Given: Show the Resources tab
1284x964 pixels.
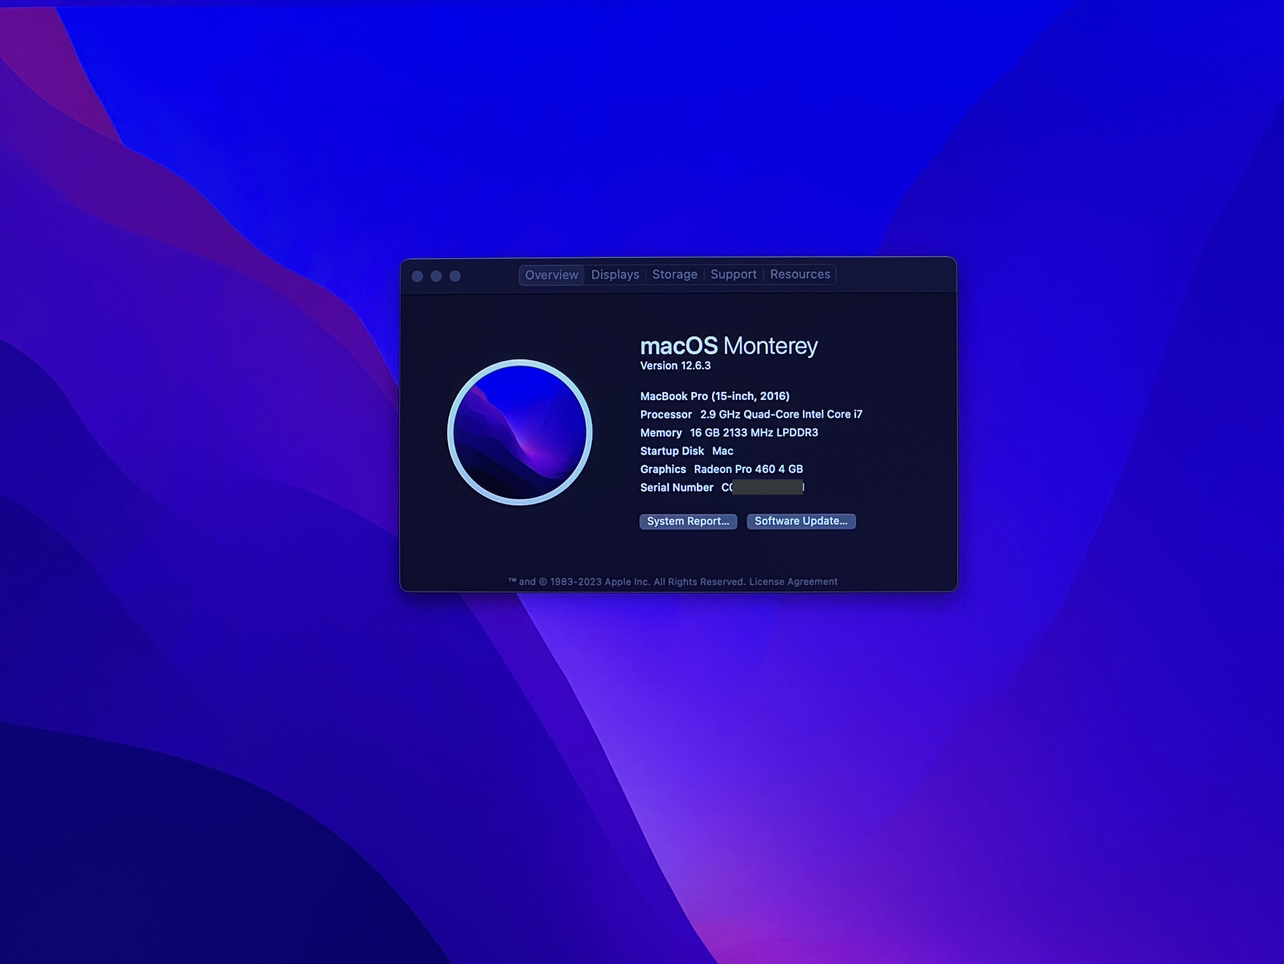Looking at the screenshot, I should (800, 275).
